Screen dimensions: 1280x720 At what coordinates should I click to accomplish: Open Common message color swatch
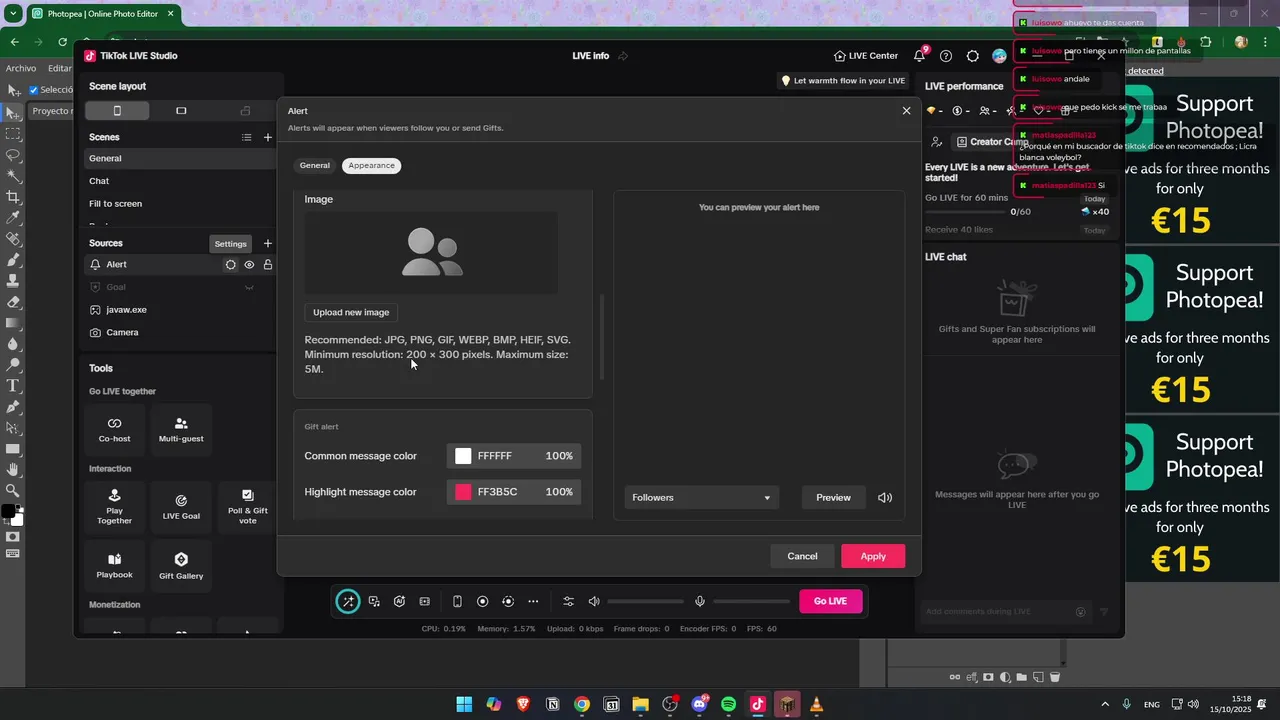pos(463,456)
